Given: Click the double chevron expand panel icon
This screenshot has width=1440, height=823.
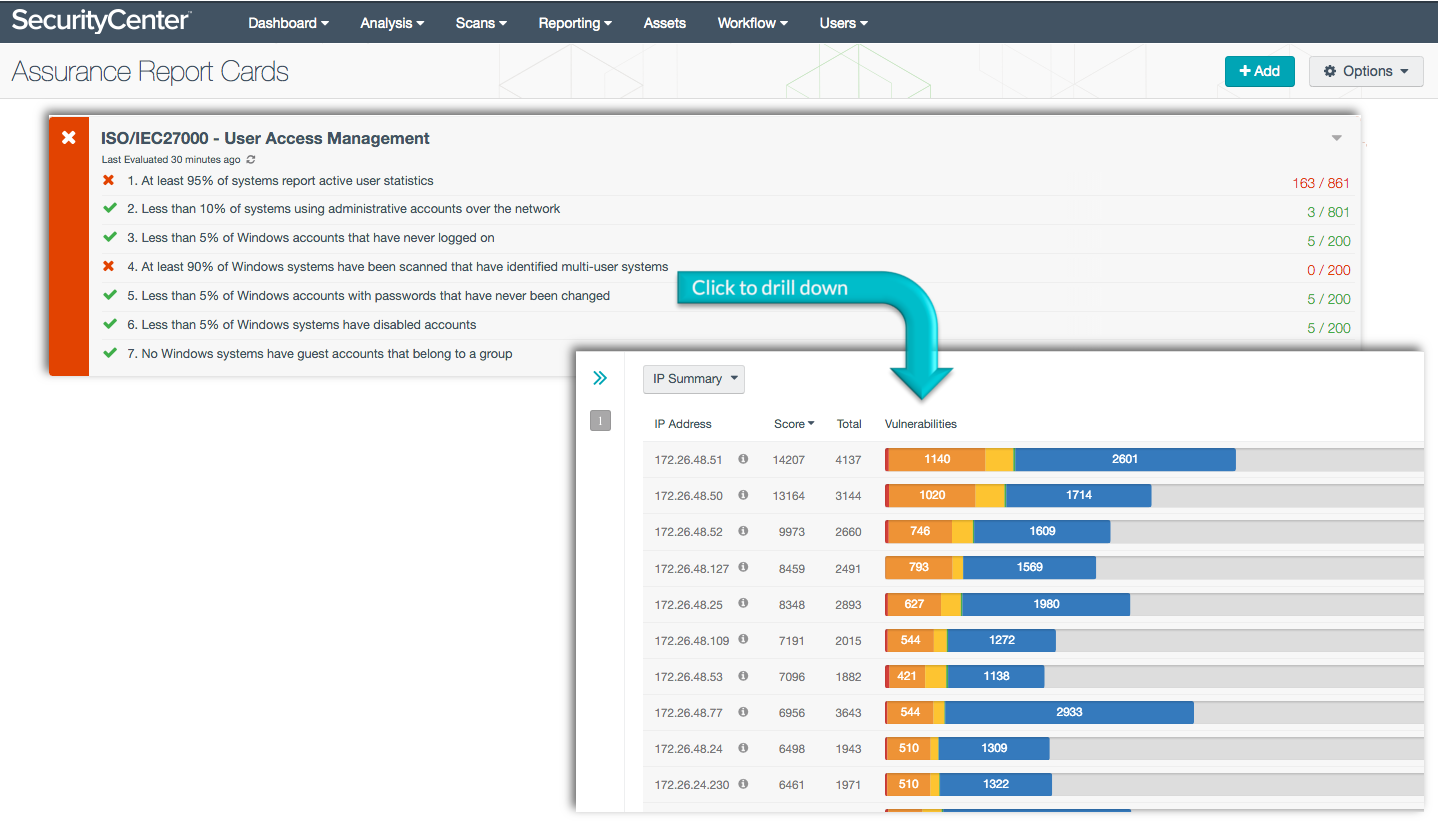Looking at the screenshot, I should click(600, 378).
